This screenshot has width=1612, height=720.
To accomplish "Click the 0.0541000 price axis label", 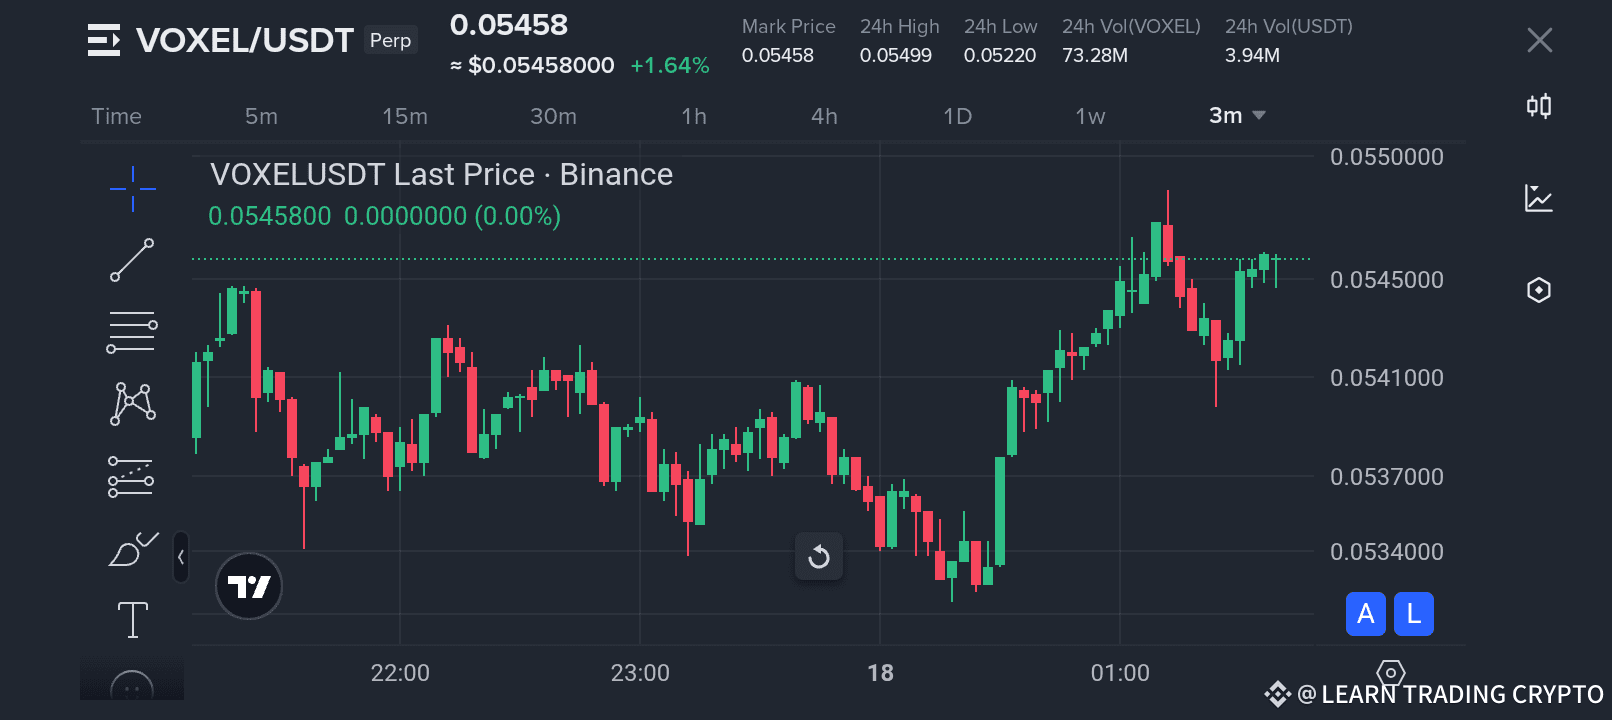I will click(1387, 378).
